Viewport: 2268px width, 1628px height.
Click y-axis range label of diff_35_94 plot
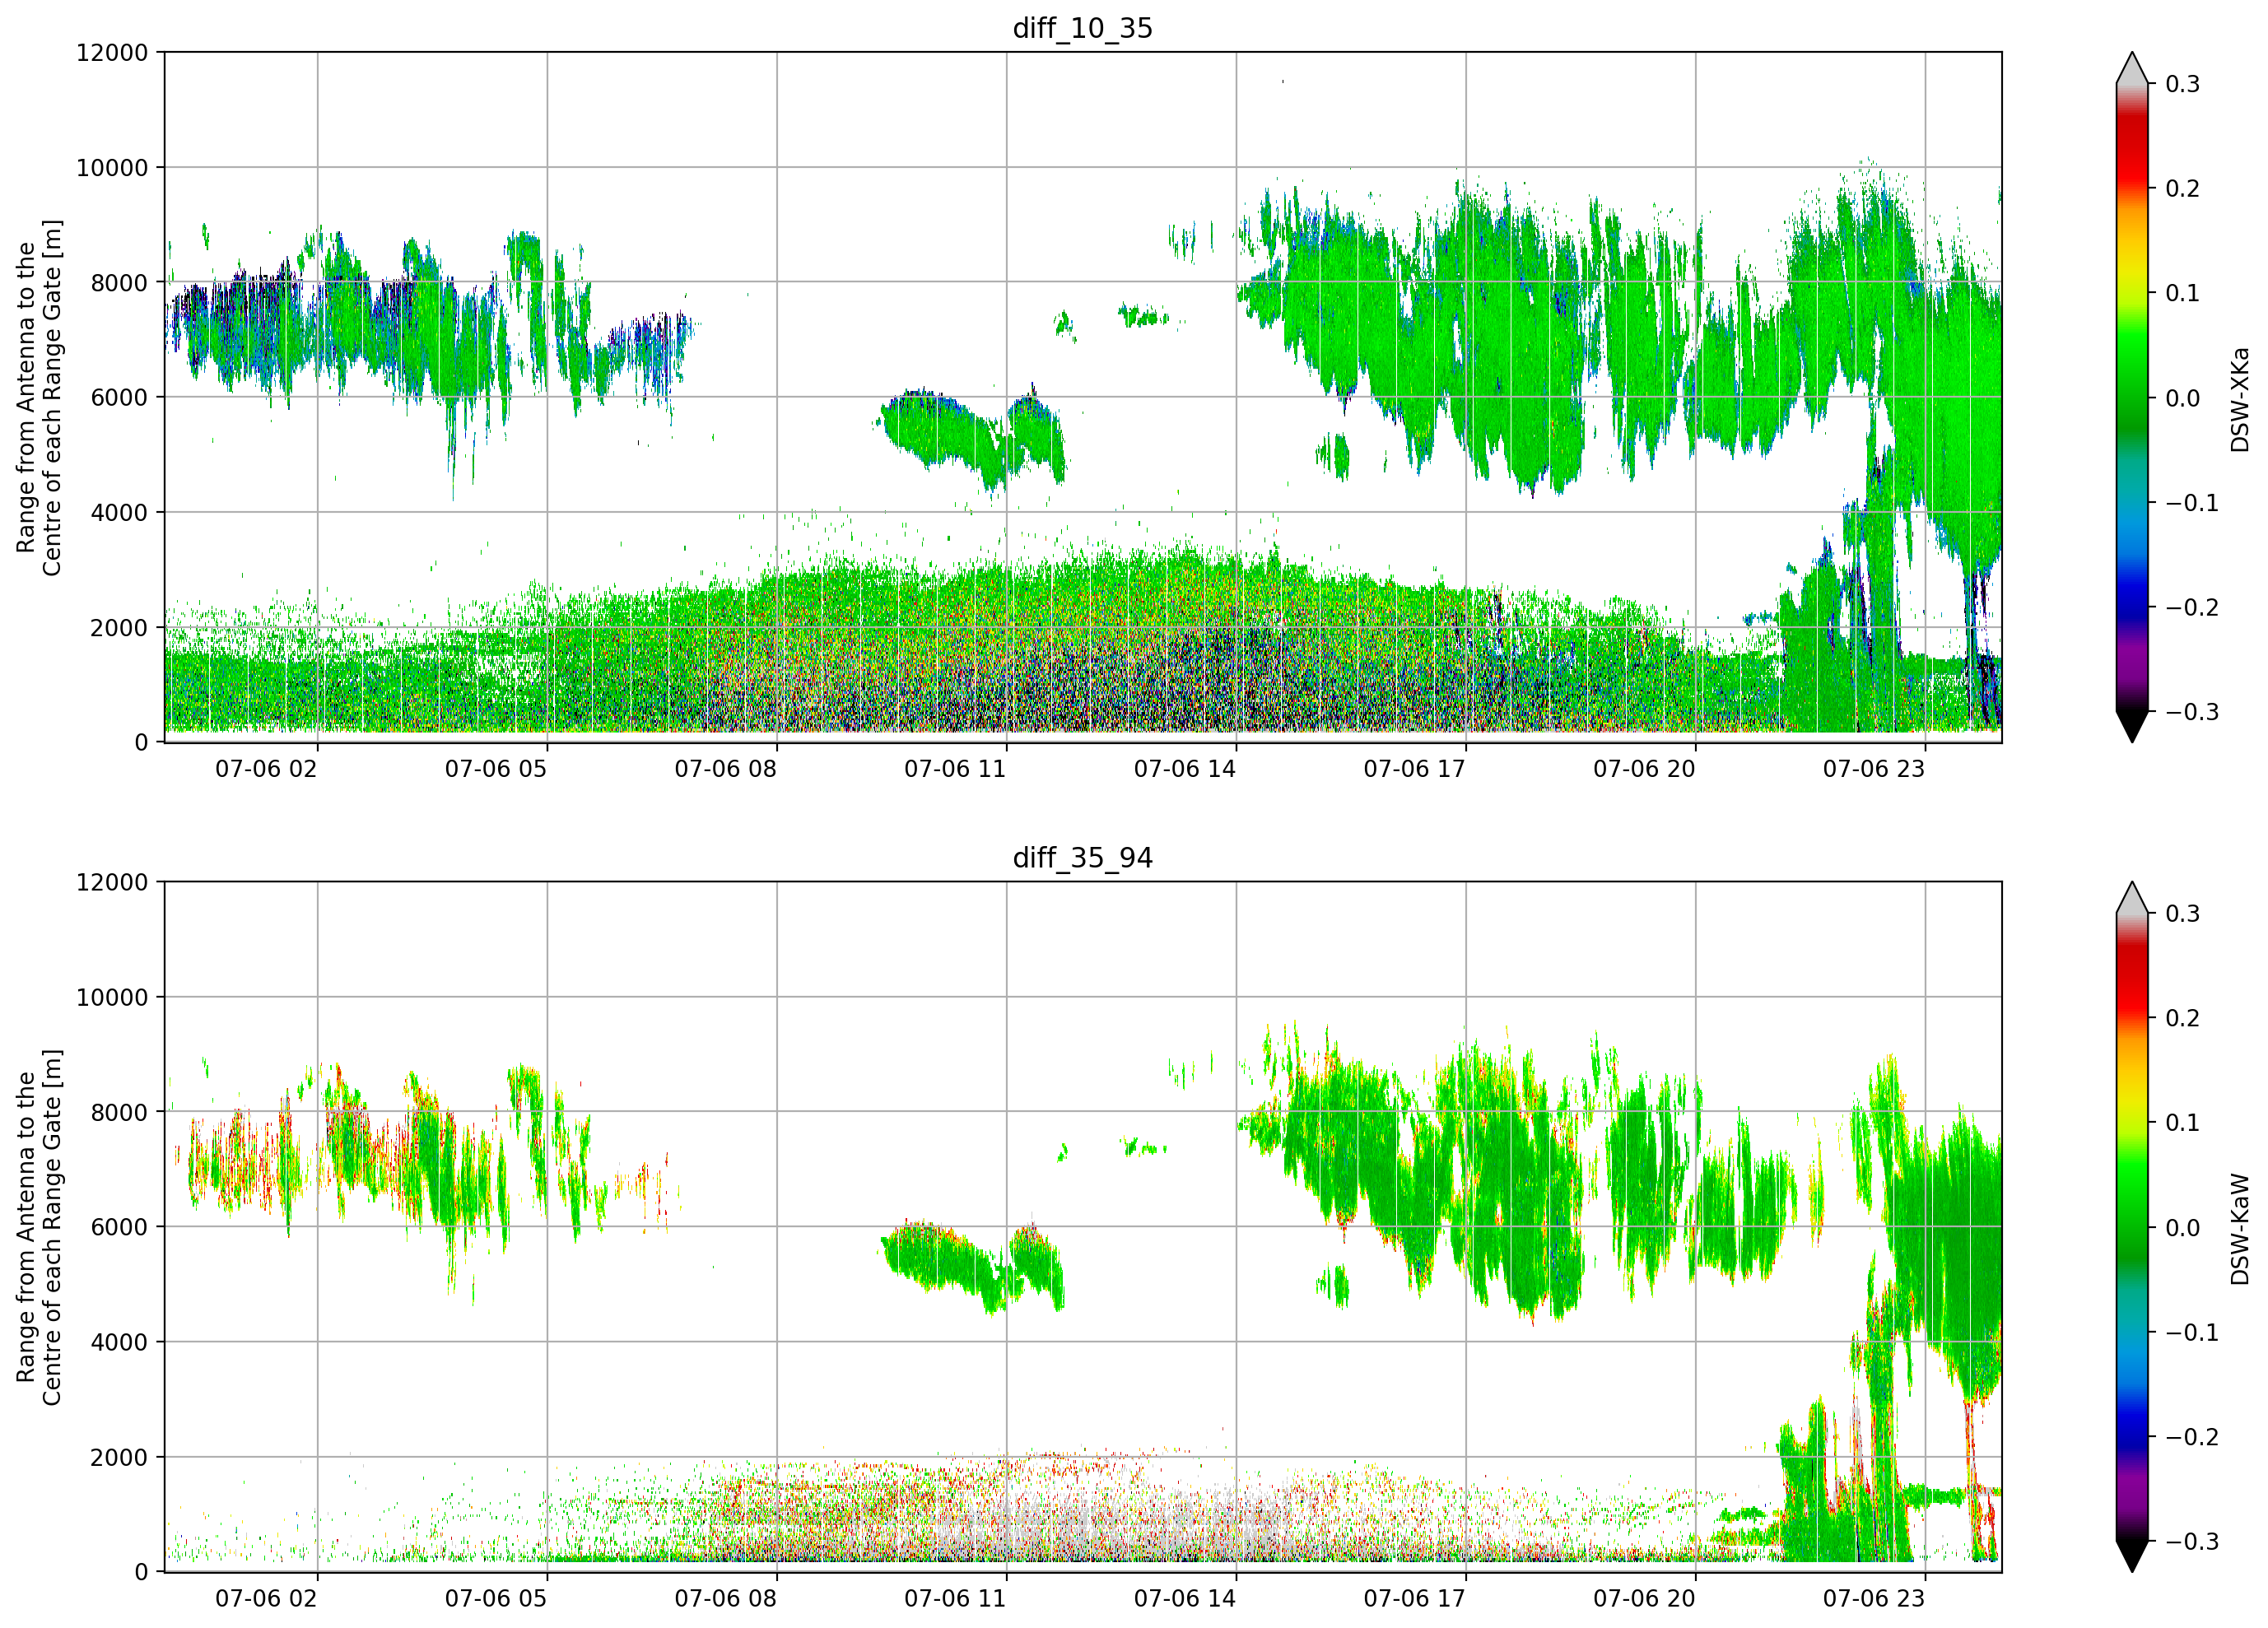click(39, 1227)
